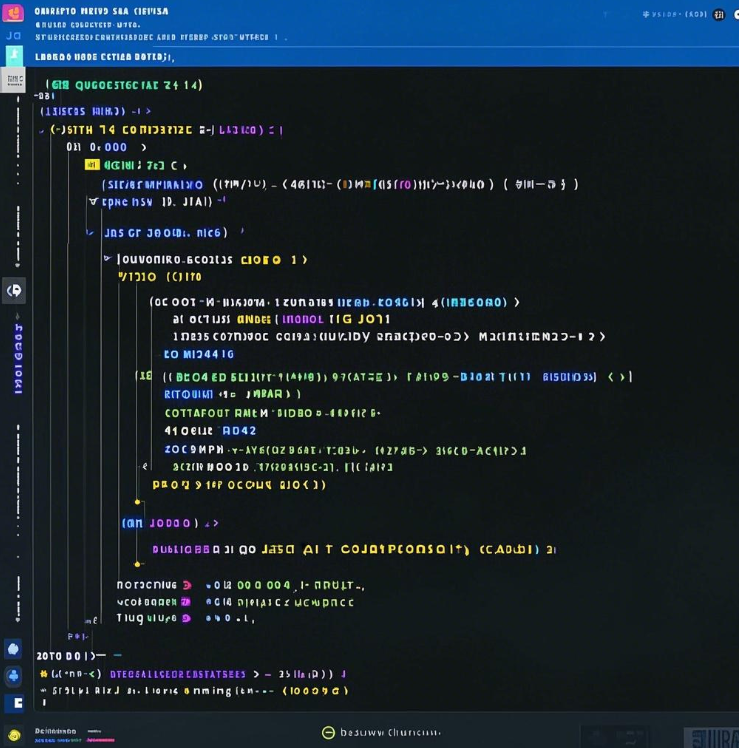
Task: Select the cyan 'MI24416'-like code line
Action: point(199,354)
